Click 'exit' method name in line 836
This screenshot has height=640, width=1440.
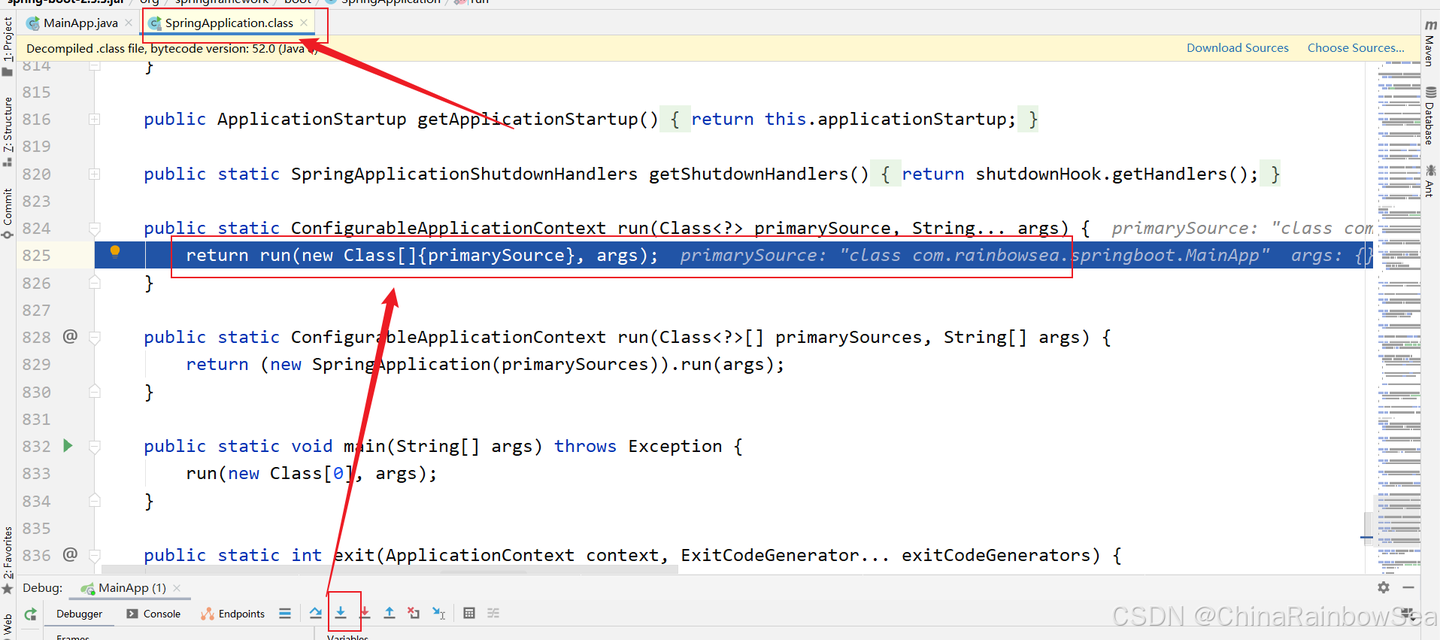point(354,555)
